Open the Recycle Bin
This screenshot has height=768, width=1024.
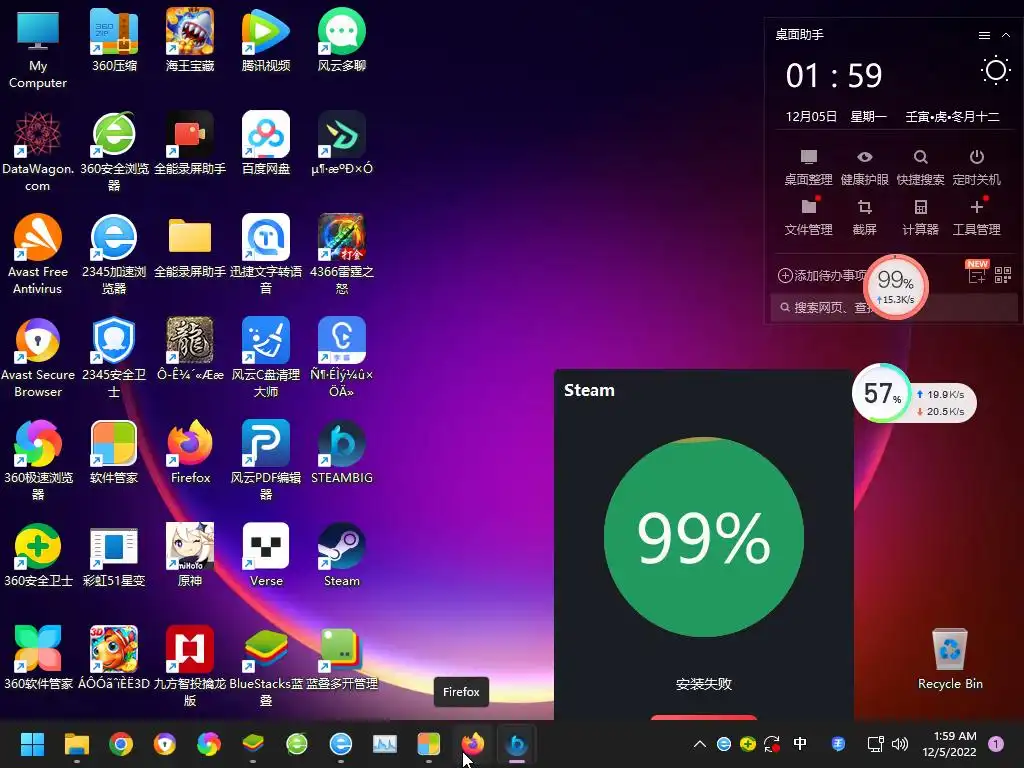click(950, 660)
